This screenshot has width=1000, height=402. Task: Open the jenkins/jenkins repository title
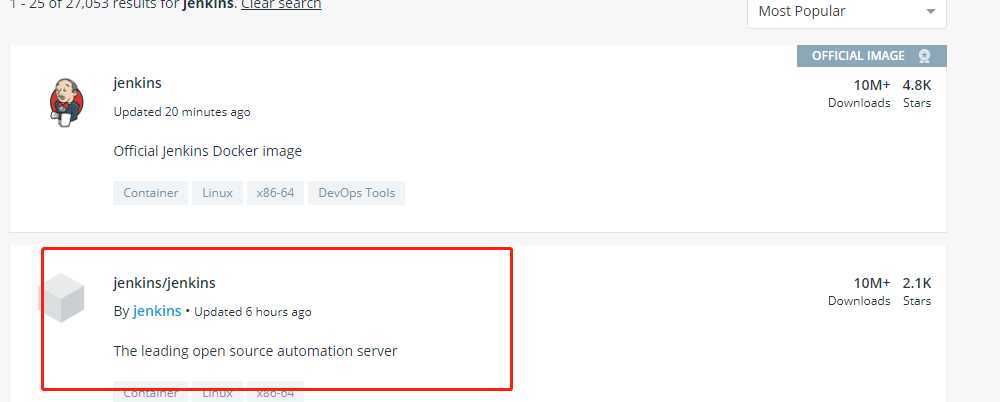point(165,283)
